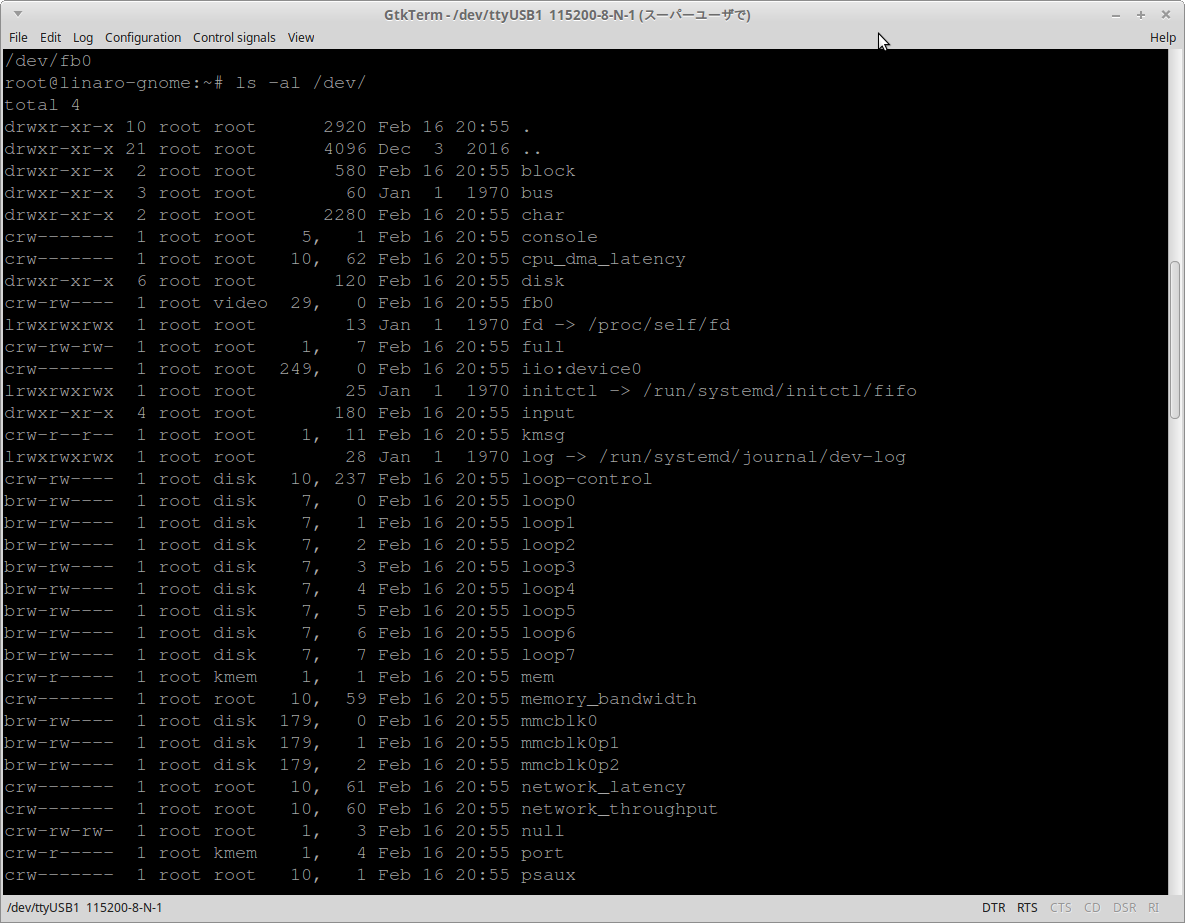
Task: Click the Help menu item
Action: [1162, 37]
